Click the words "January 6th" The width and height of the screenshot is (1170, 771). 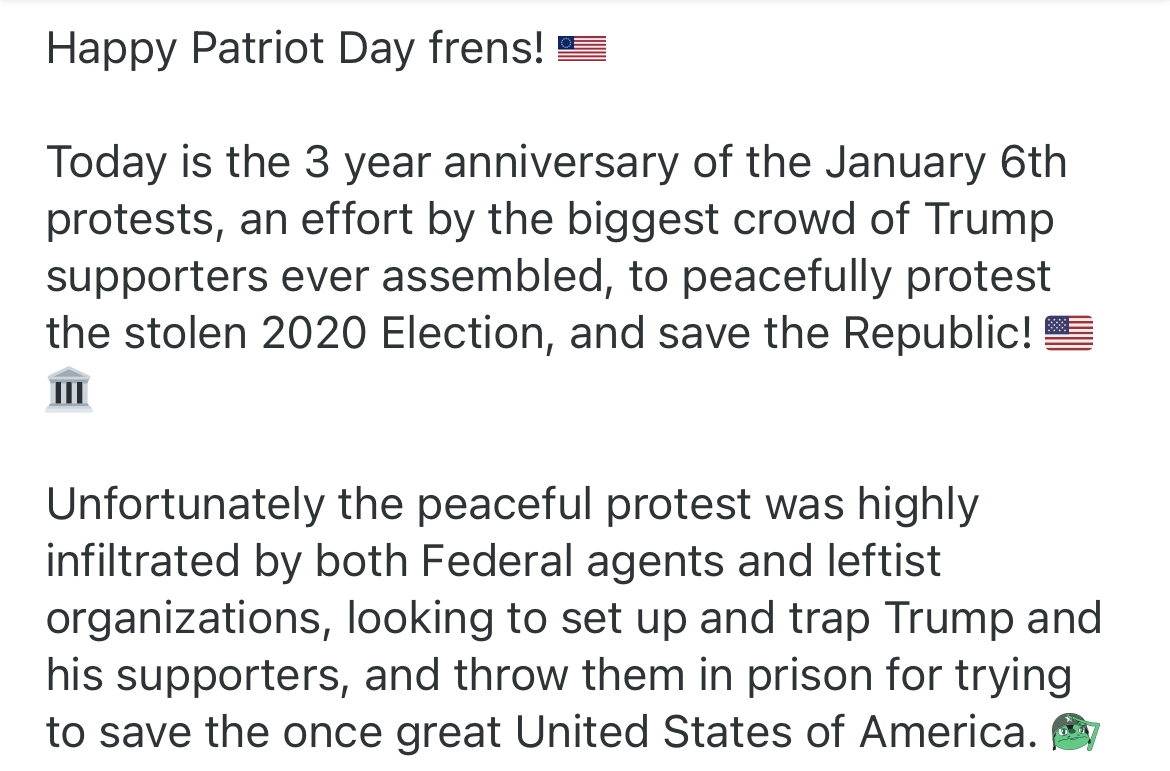click(946, 162)
